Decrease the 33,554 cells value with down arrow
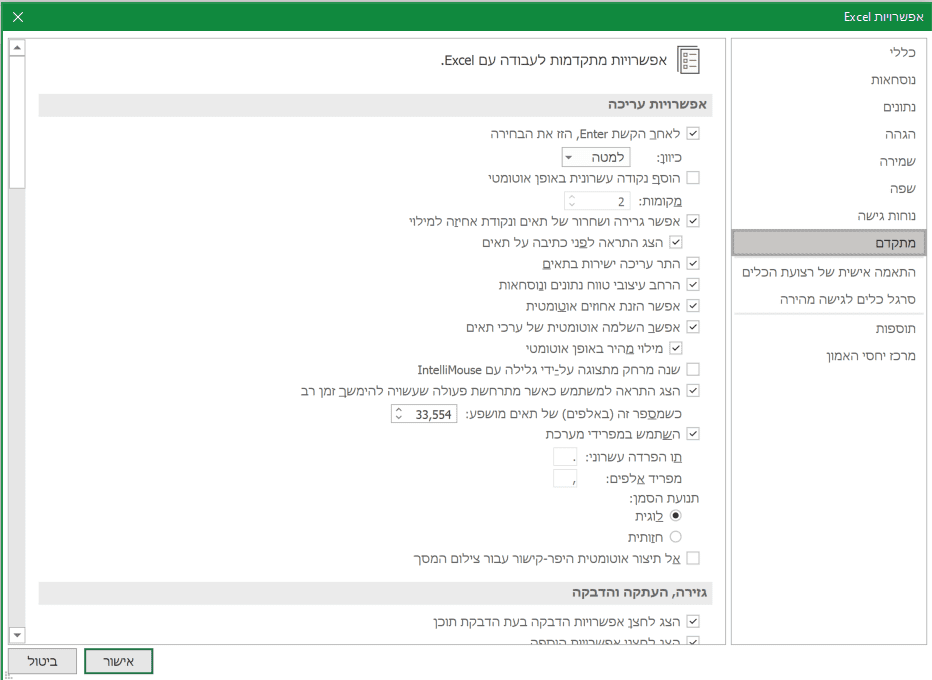The height and width of the screenshot is (680, 932). [399, 418]
